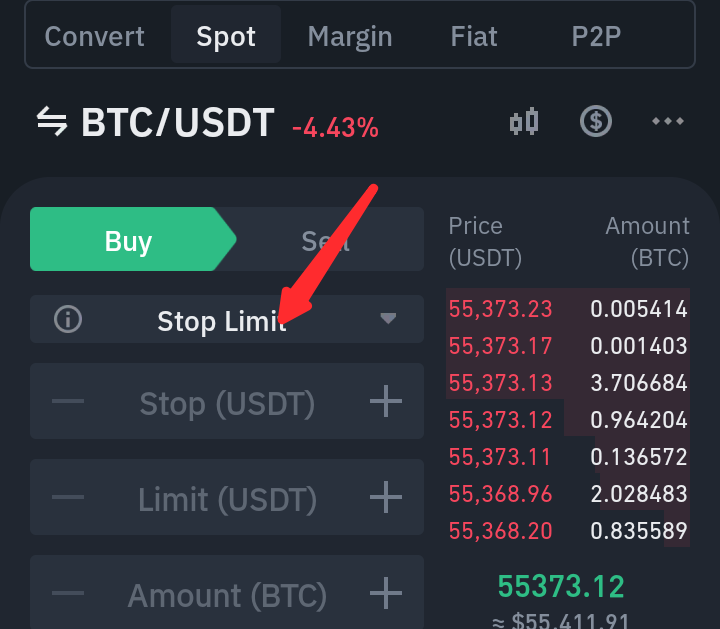Click the dollar coin icon
Image resolution: width=720 pixels, height=629 pixels.
(x=596, y=122)
